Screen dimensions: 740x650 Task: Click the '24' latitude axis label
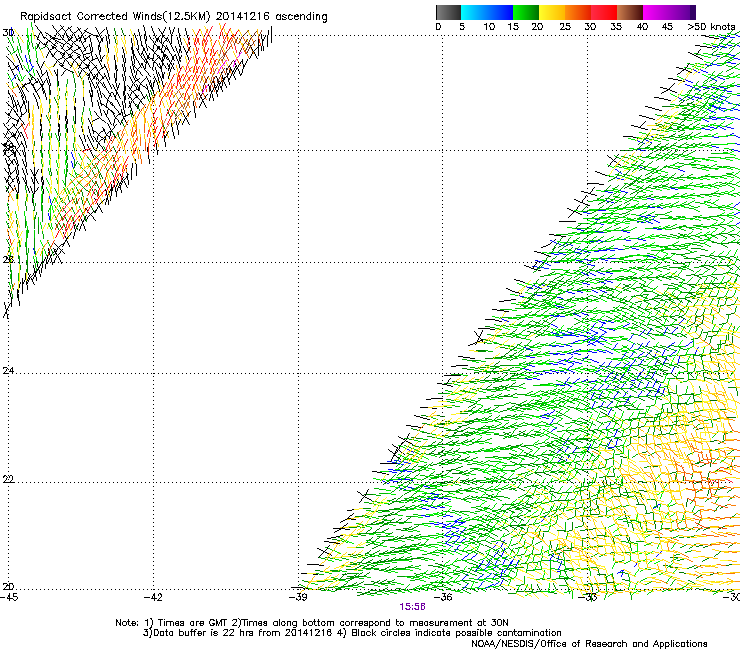pyautogui.click(x=8, y=371)
